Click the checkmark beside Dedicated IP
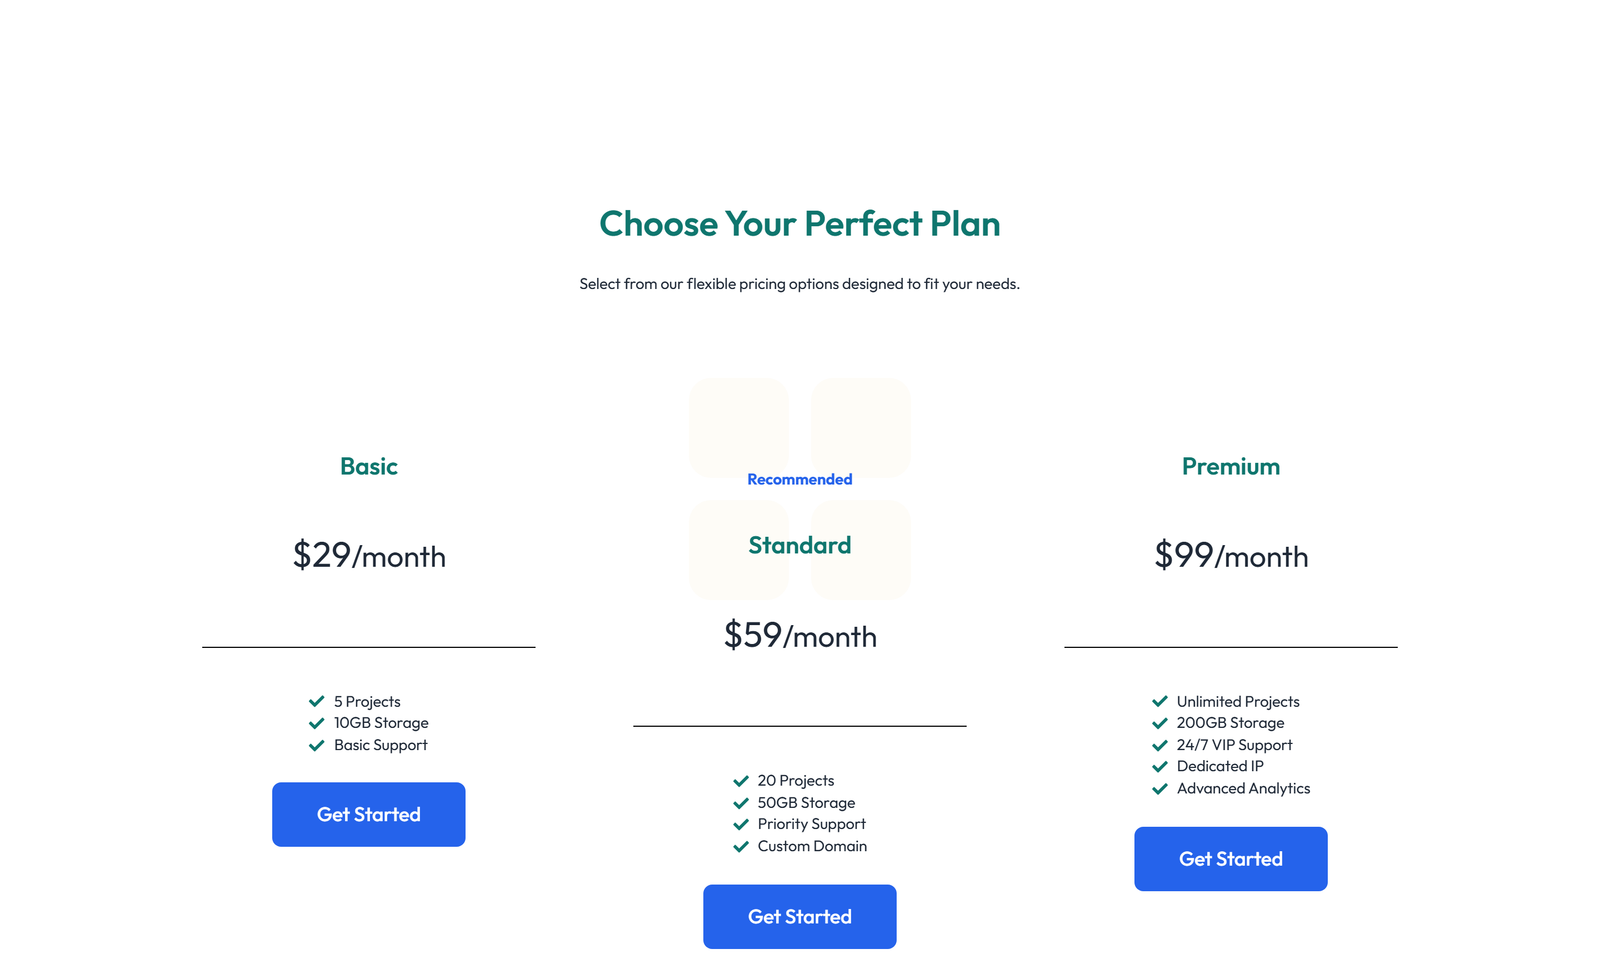 pos(1160,766)
